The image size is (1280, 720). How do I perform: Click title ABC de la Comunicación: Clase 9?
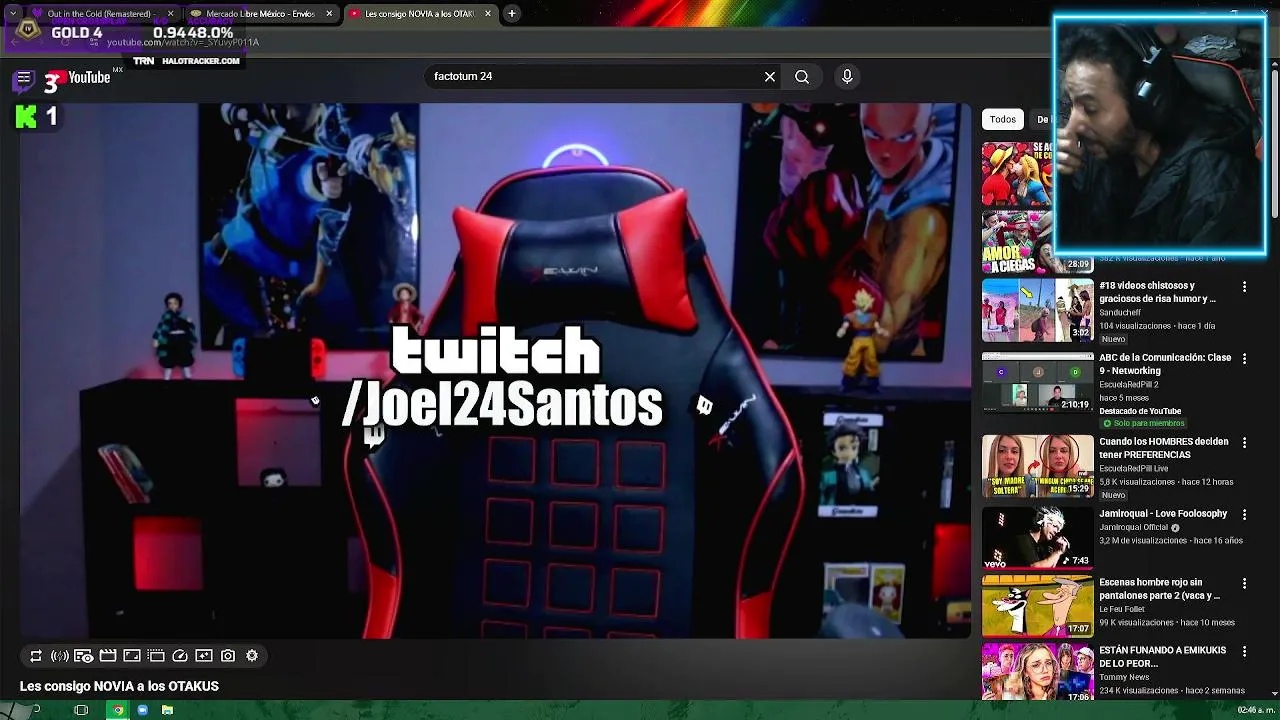click(1165, 364)
